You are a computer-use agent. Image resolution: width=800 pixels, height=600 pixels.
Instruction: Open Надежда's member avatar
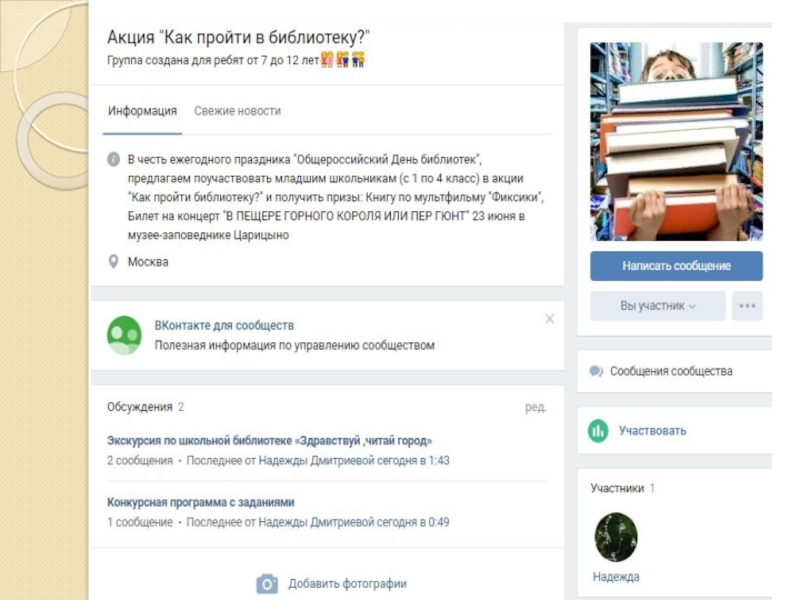(x=616, y=537)
